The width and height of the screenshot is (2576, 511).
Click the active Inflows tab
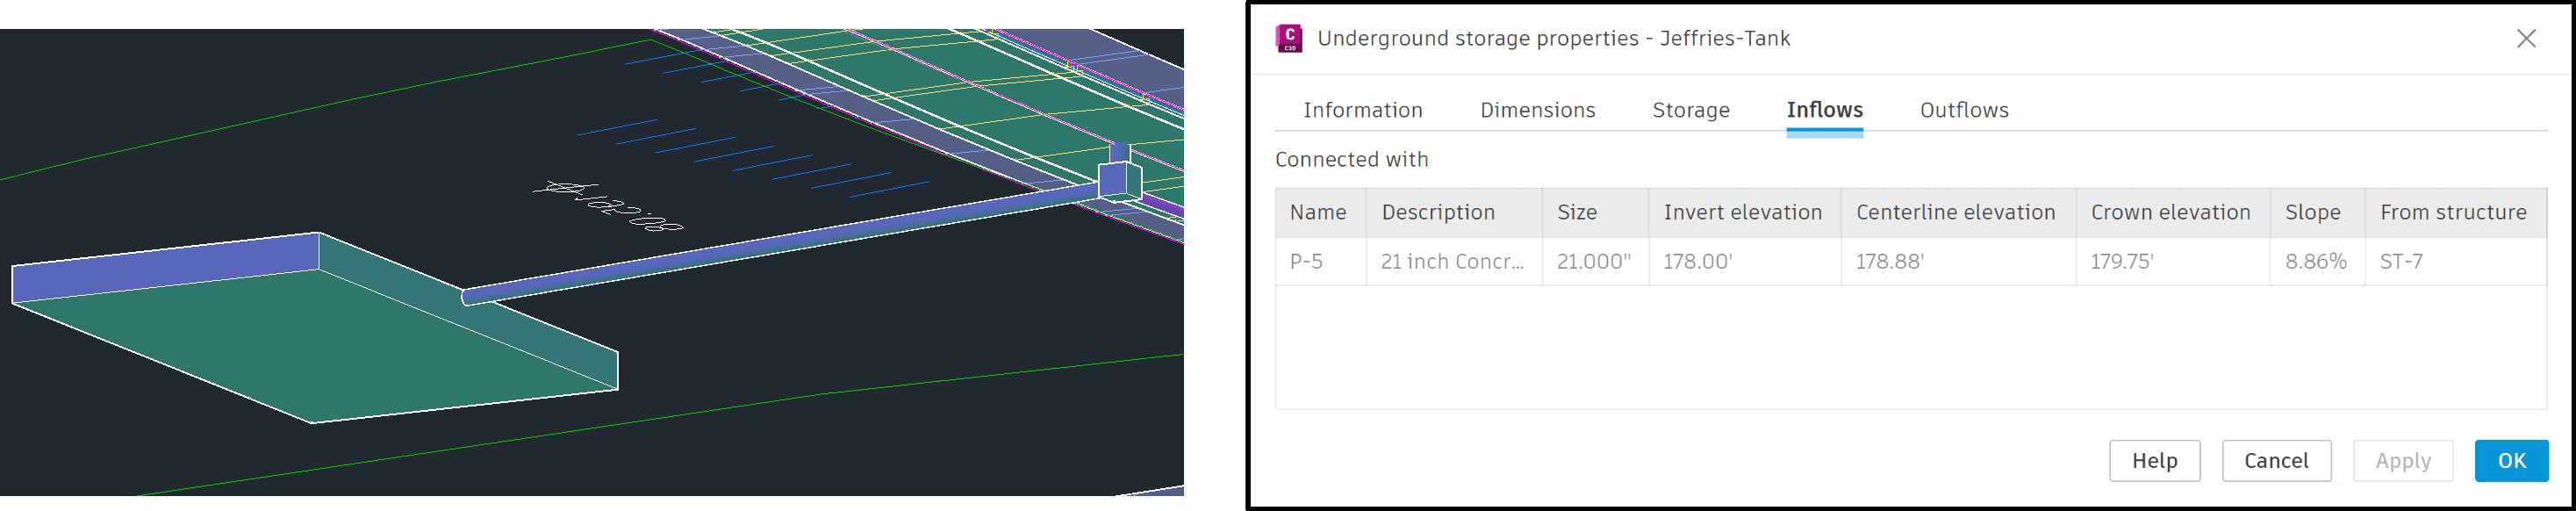point(1824,110)
